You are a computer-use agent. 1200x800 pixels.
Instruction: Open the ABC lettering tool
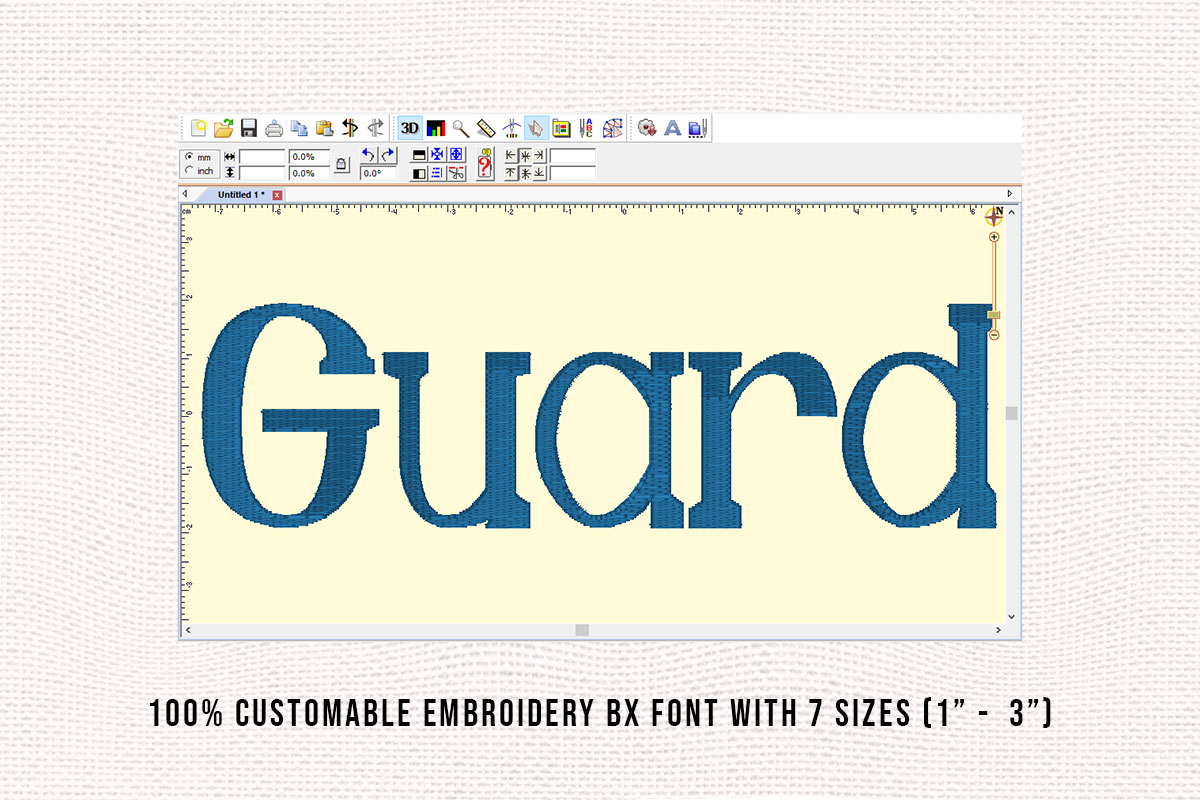pos(584,128)
